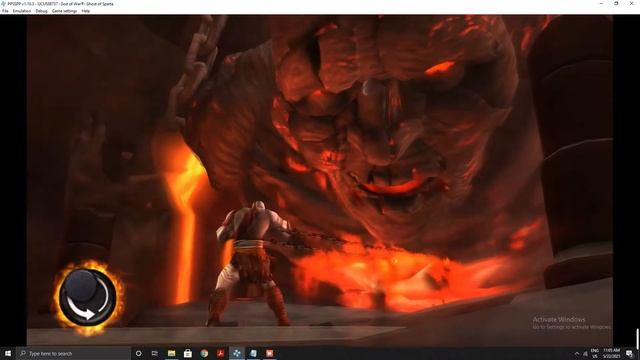Show hidden system tray icons
Screen dimensions: 640x360
(x=577, y=353)
